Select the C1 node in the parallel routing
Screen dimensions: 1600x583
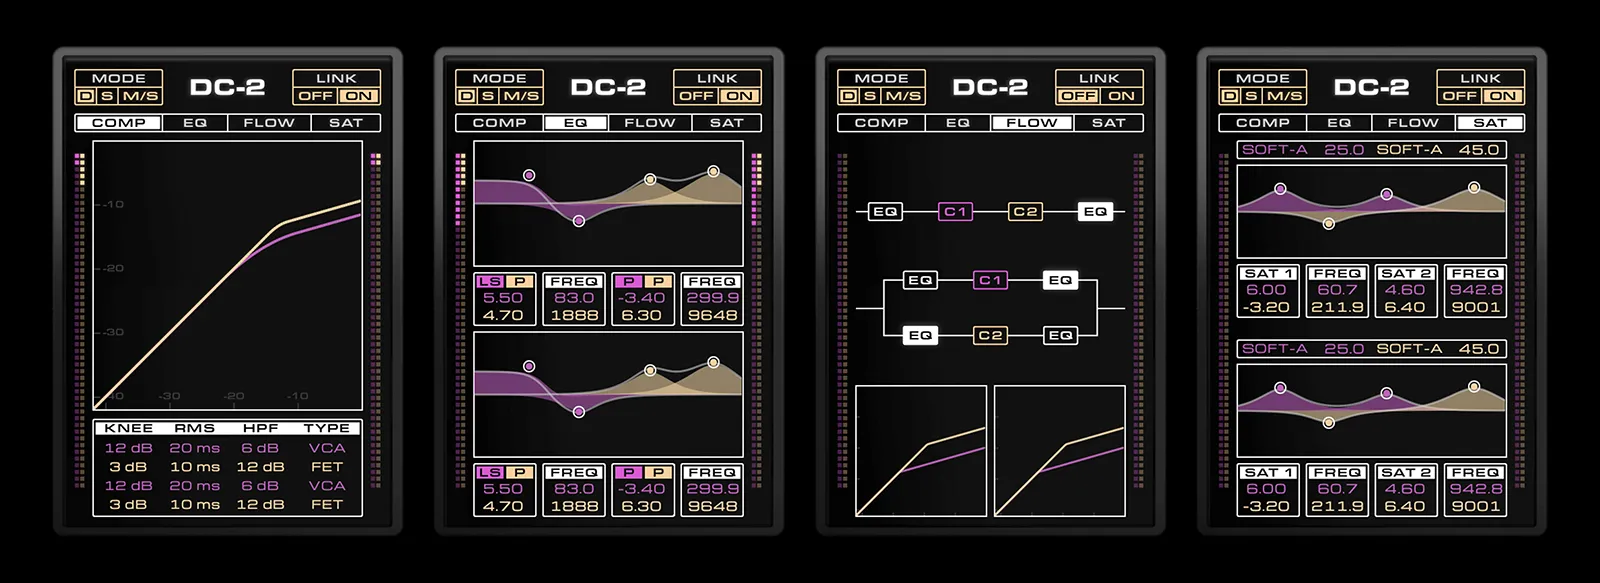pos(990,280)
